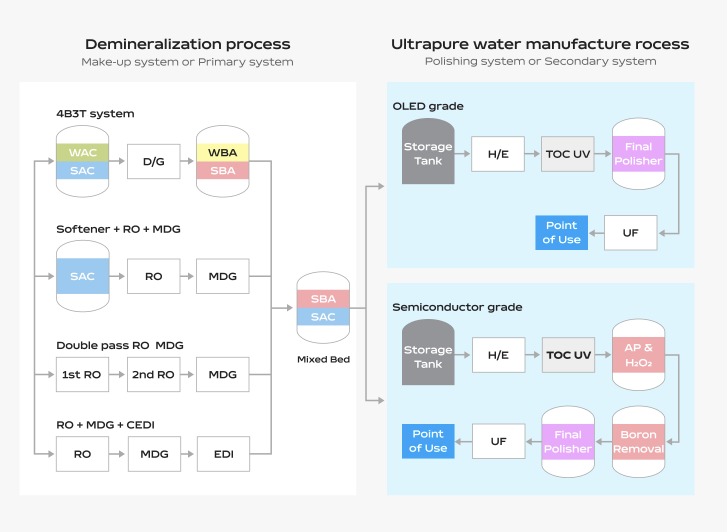The image size is (727, 532).
Task: Click the MDG box after 2nd RO
Action: pos(223,374)
